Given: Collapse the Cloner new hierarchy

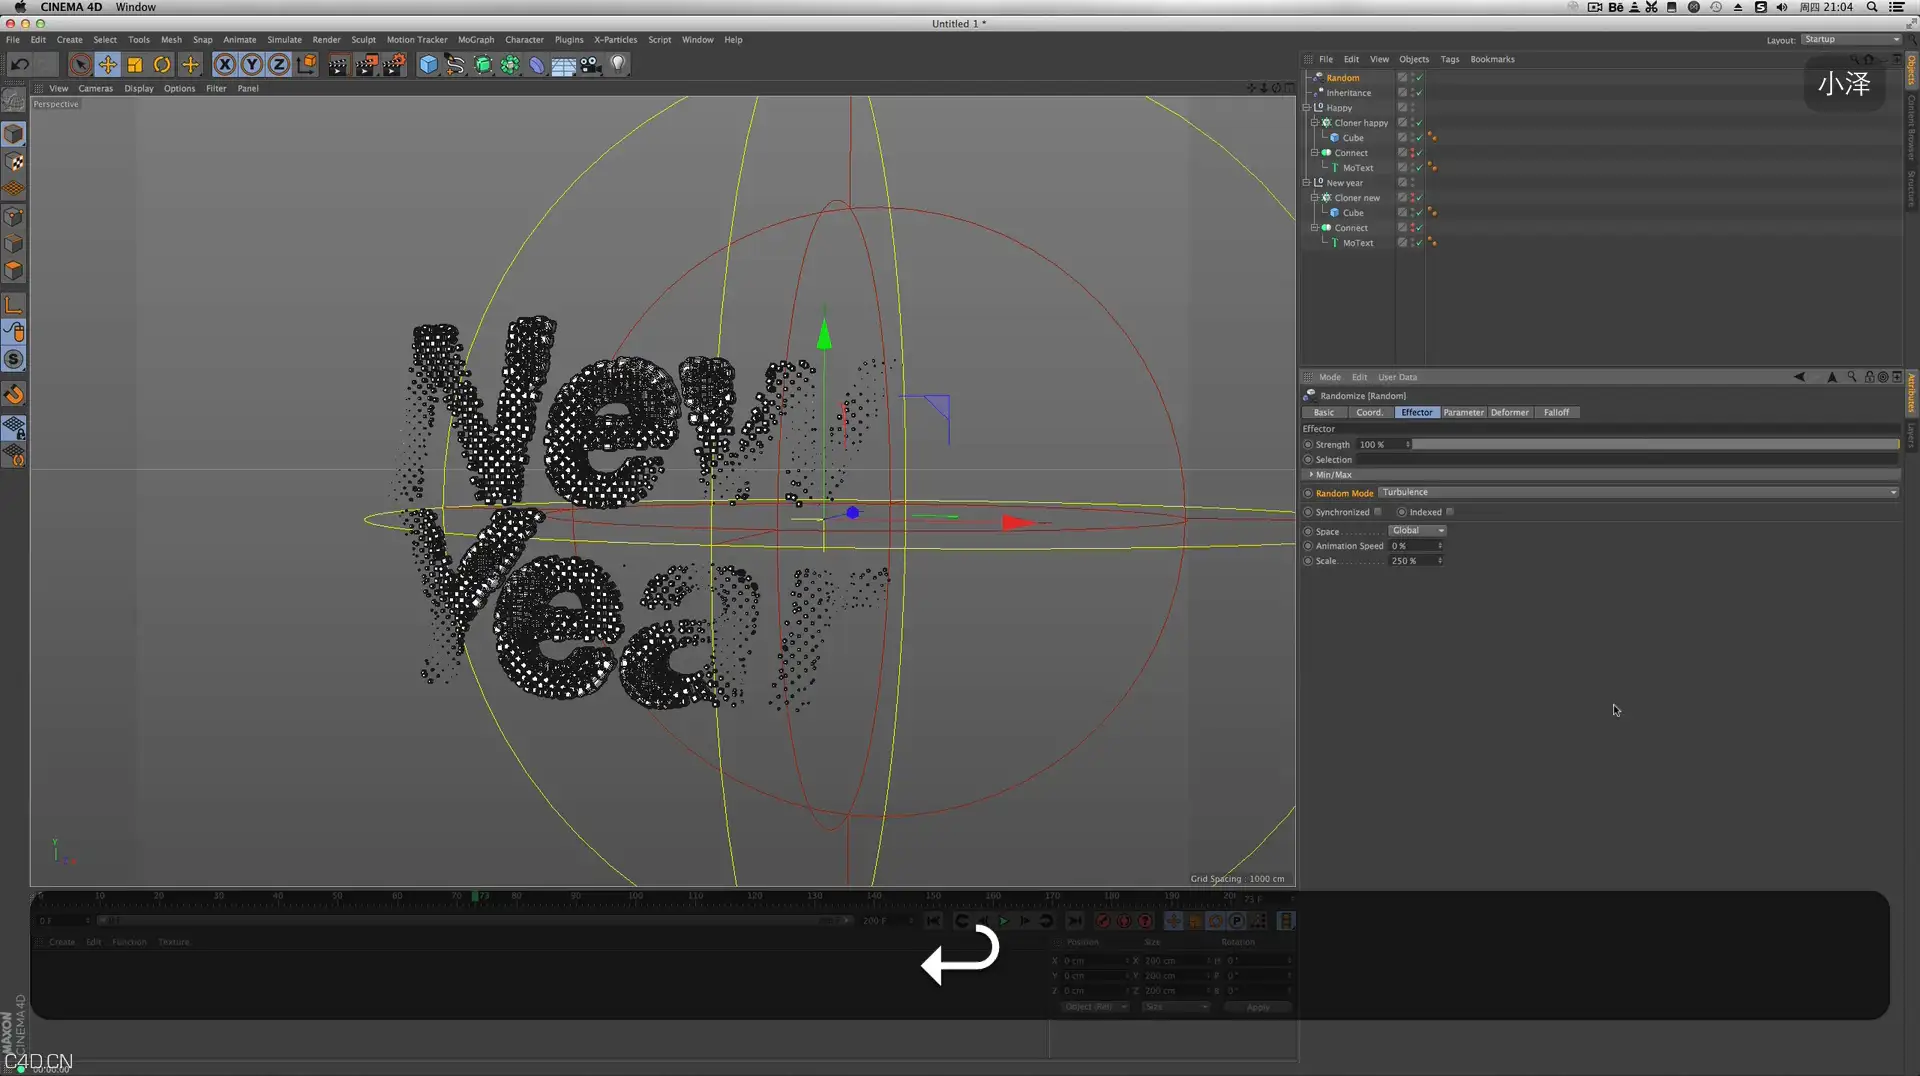Looking at the screenshot, I should [x=1314, y=198].
